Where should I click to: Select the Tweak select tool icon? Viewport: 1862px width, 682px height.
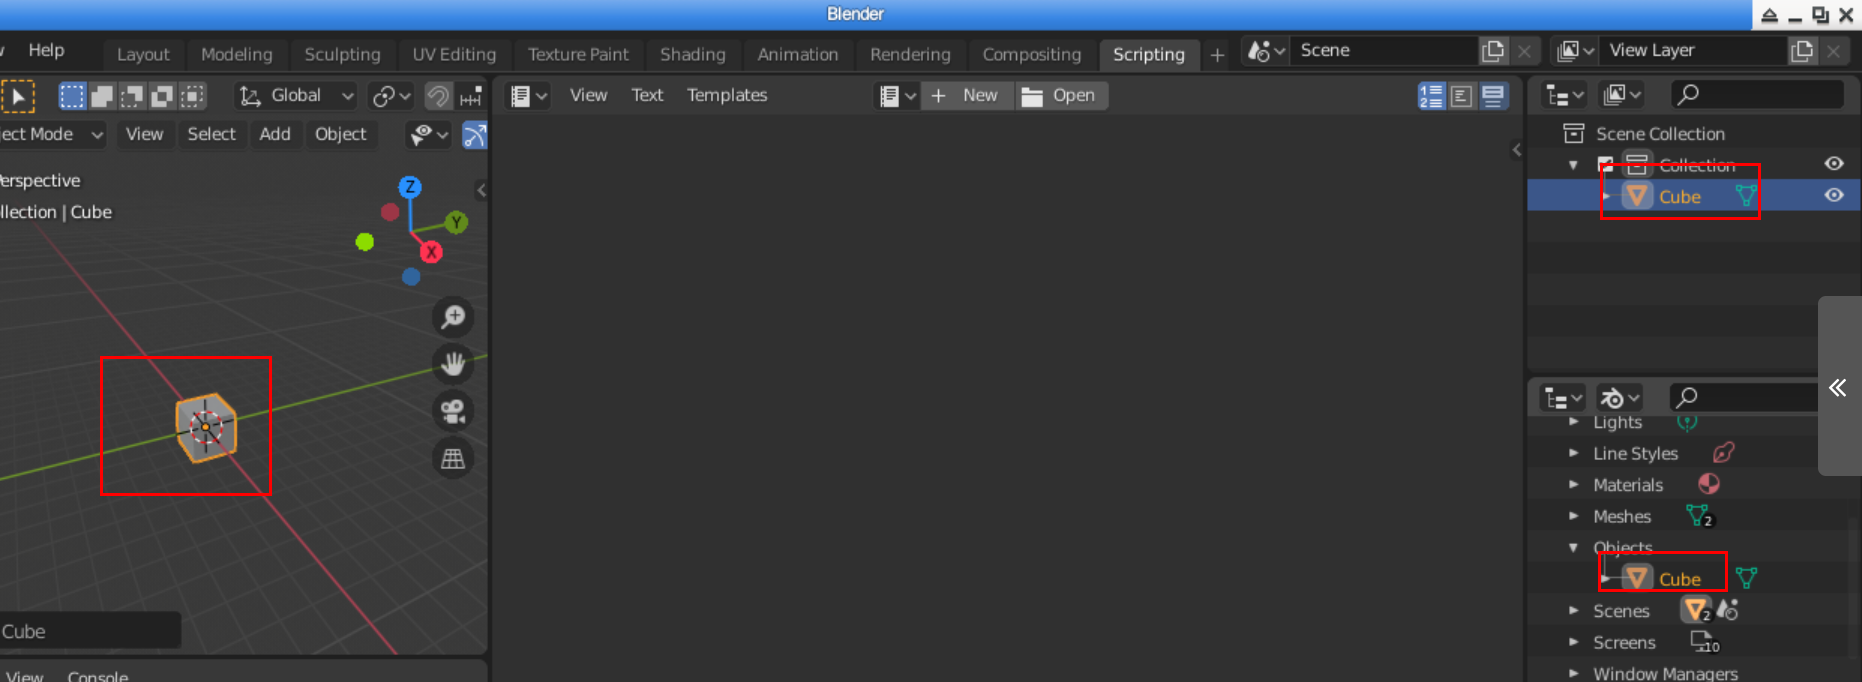tap(17, 96)
